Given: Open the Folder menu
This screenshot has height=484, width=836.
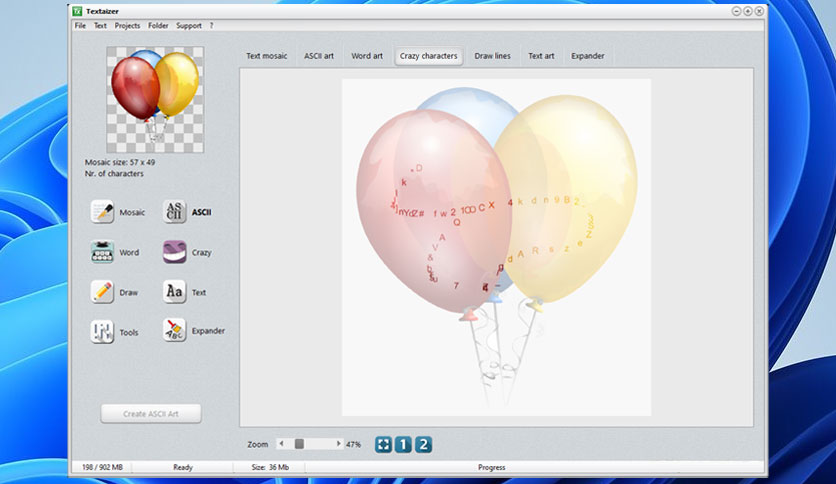Looking at the screenshot, I should coord(158,26).
